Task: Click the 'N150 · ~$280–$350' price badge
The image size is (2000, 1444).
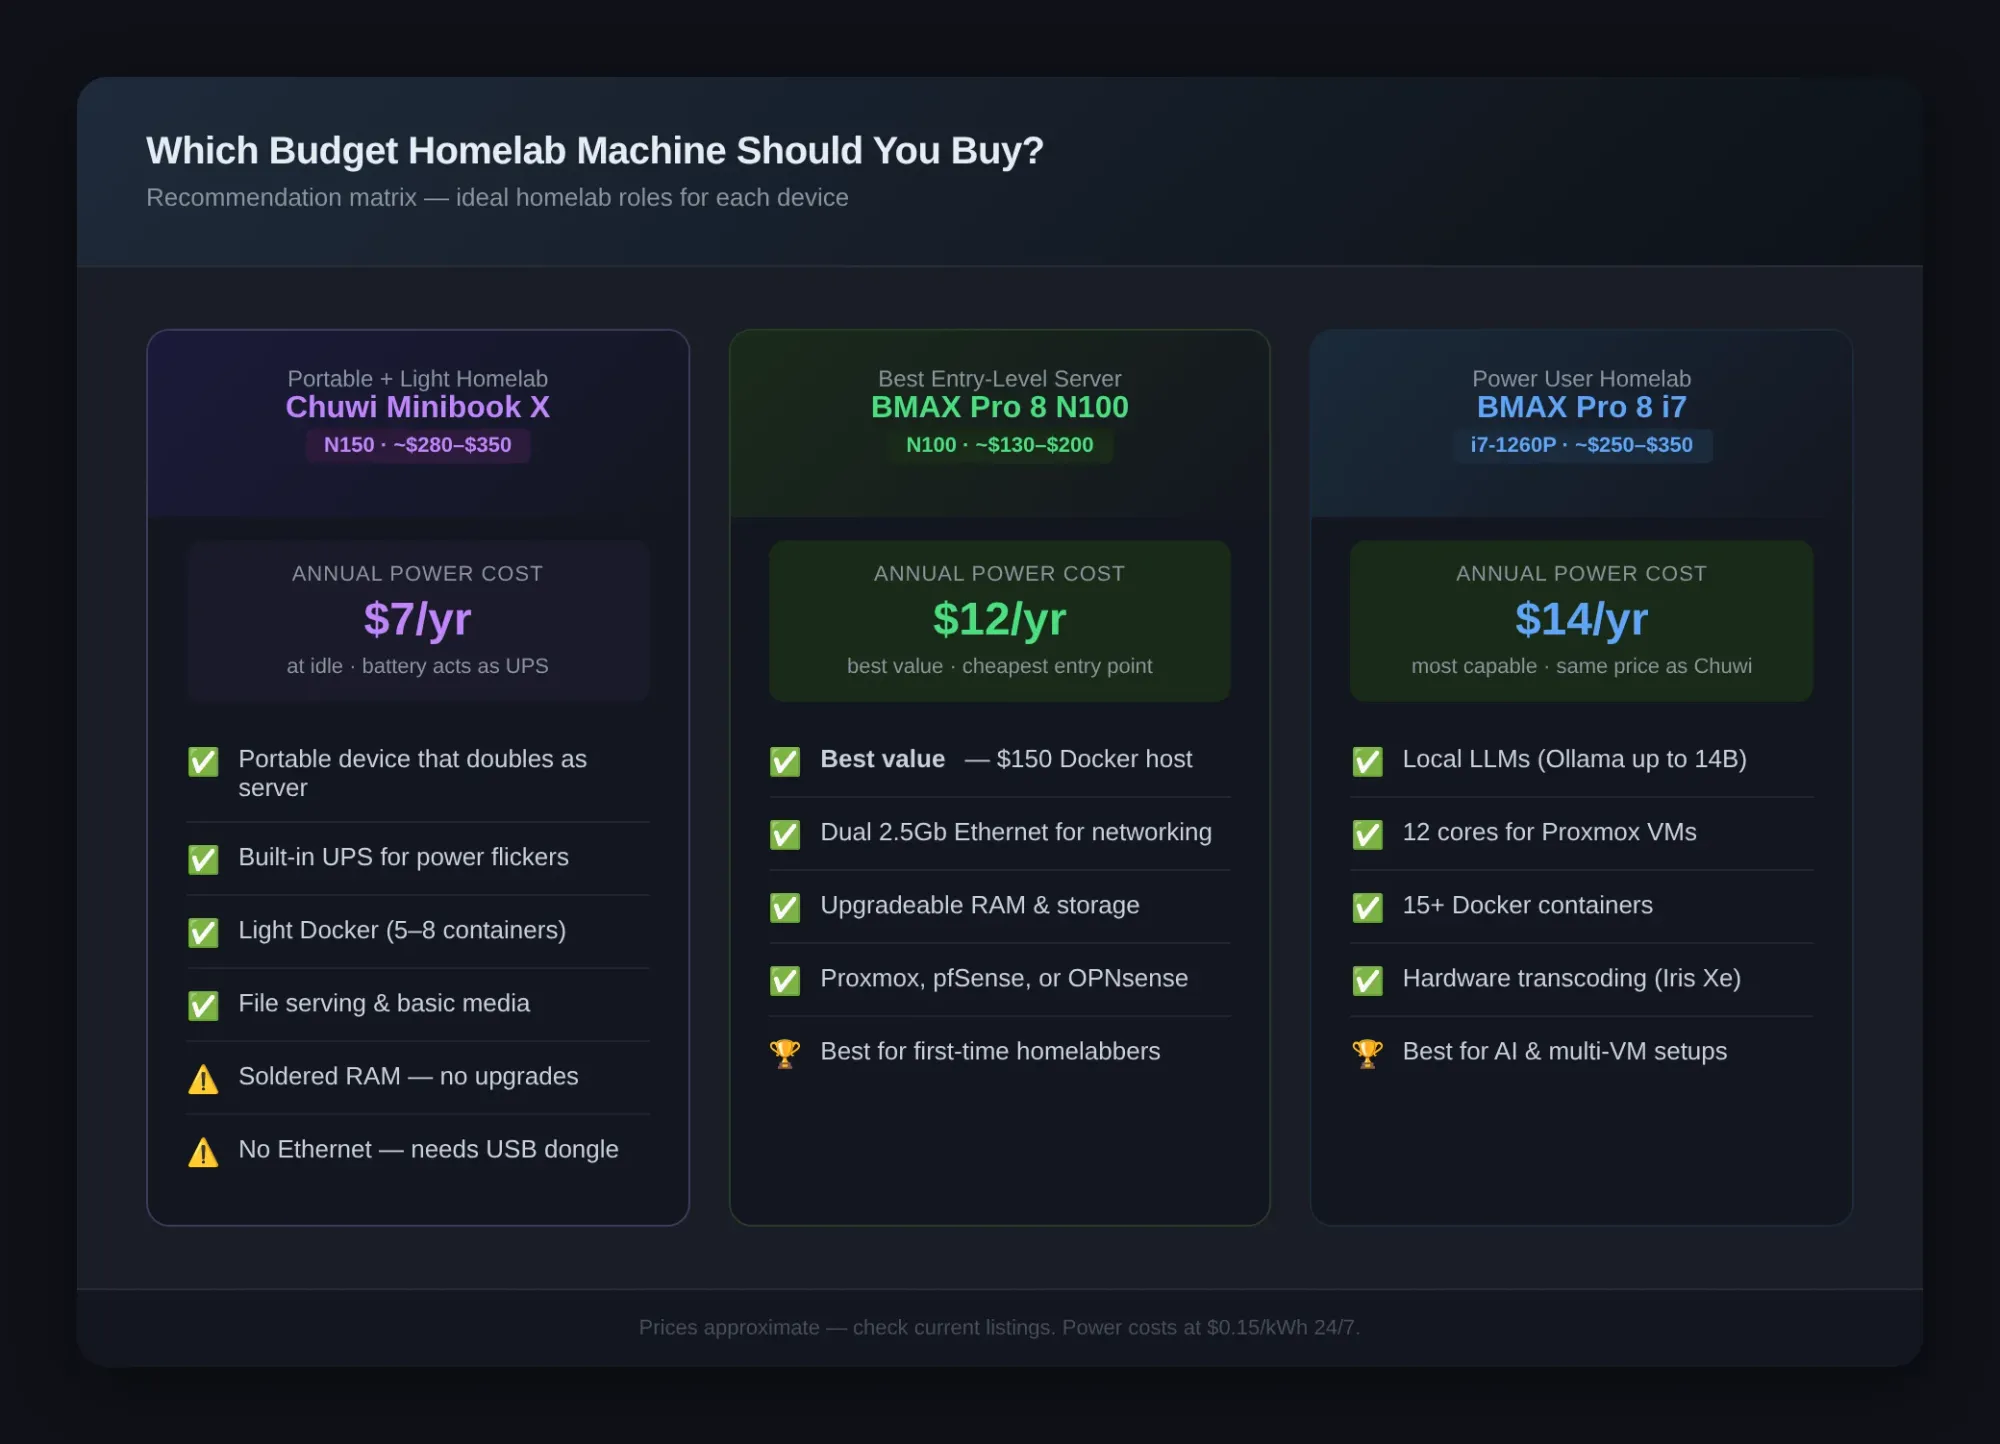Action: coord(417,445)
